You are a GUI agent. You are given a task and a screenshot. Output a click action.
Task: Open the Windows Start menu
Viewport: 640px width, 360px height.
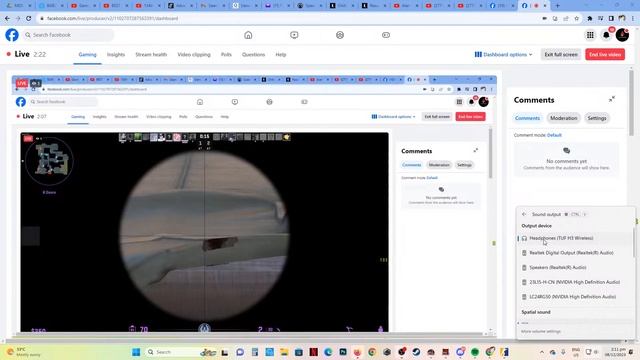[x=136, y=352]
